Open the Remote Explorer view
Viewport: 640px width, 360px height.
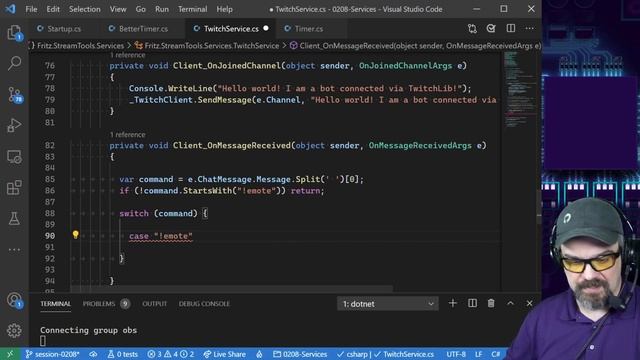point(14,157)
